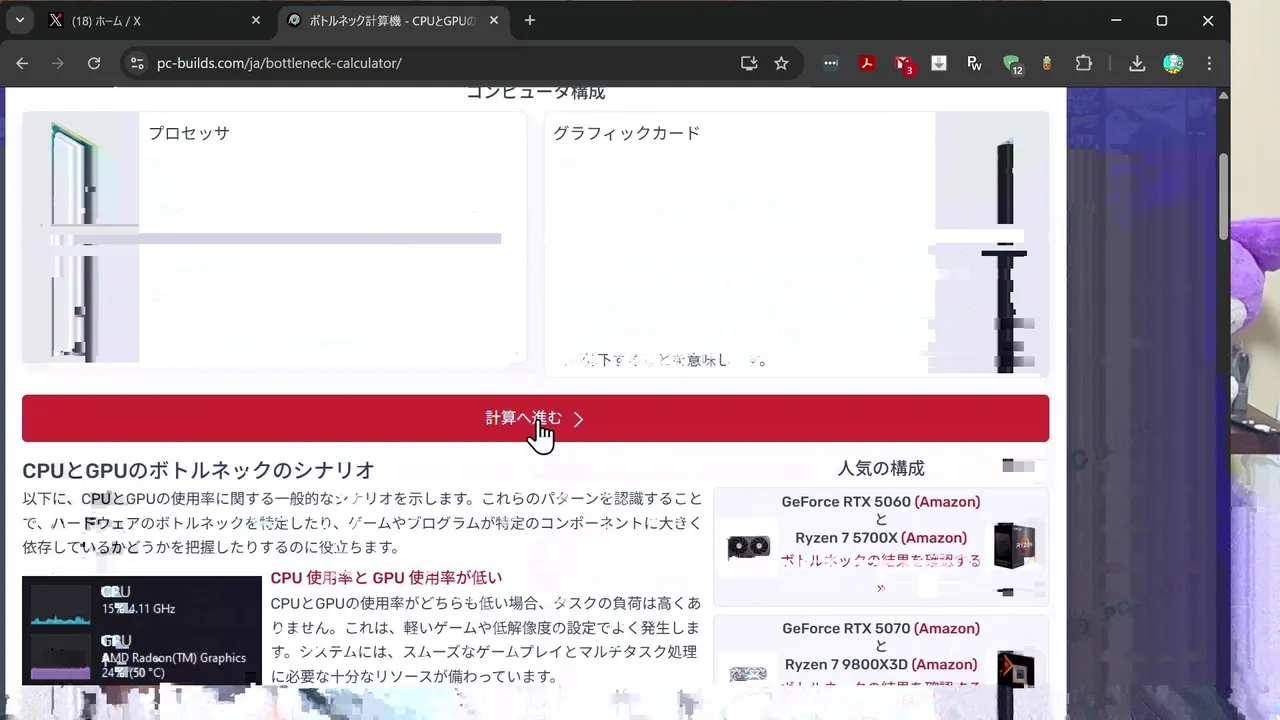Click the install app icon in address bar
This screenshot has width=1280, height=720.
pos(749,63)
